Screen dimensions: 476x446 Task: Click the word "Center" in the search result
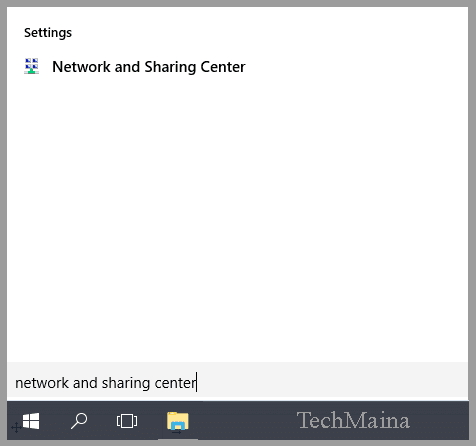[223, 67]
